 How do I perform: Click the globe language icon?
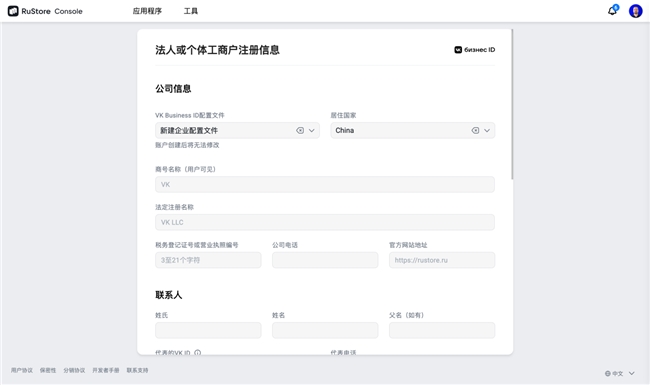click(x=608, y=373)
